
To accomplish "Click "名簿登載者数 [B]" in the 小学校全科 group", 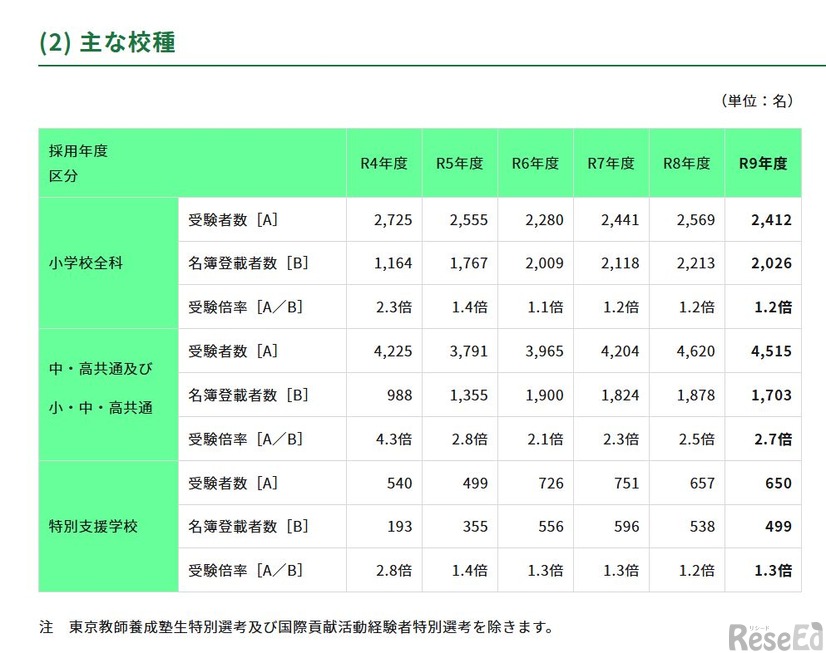I will 248,263.
